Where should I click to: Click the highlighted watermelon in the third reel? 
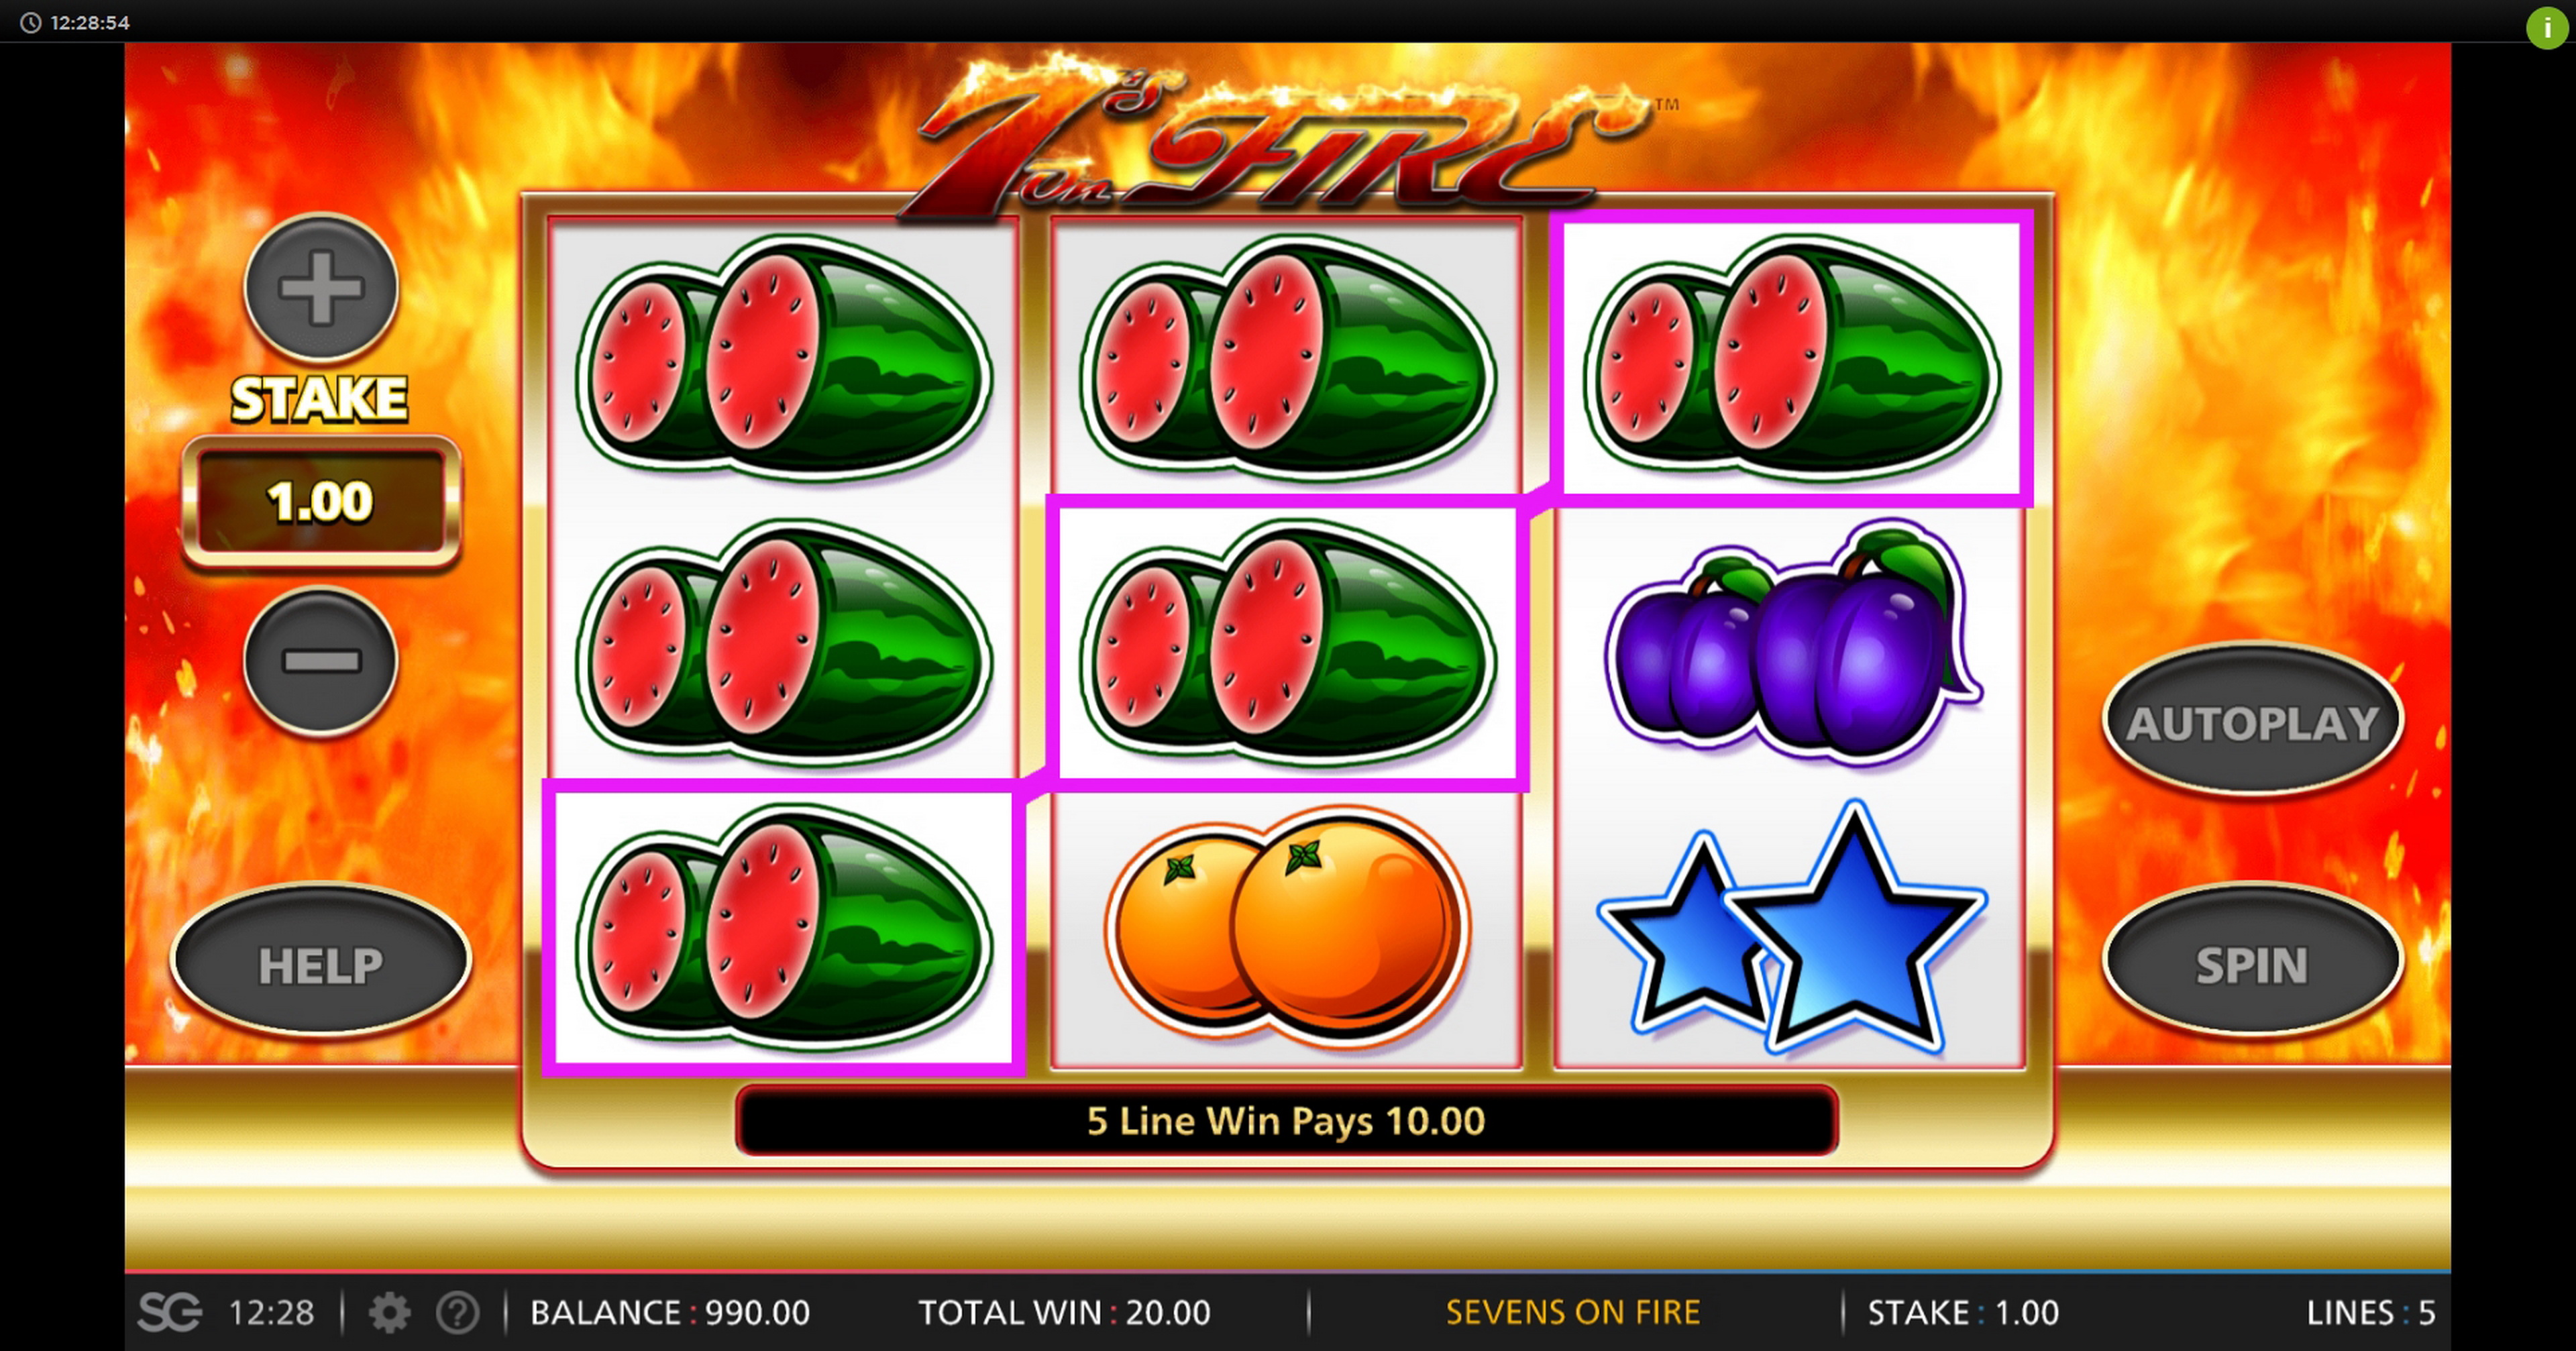point(1791,358)
